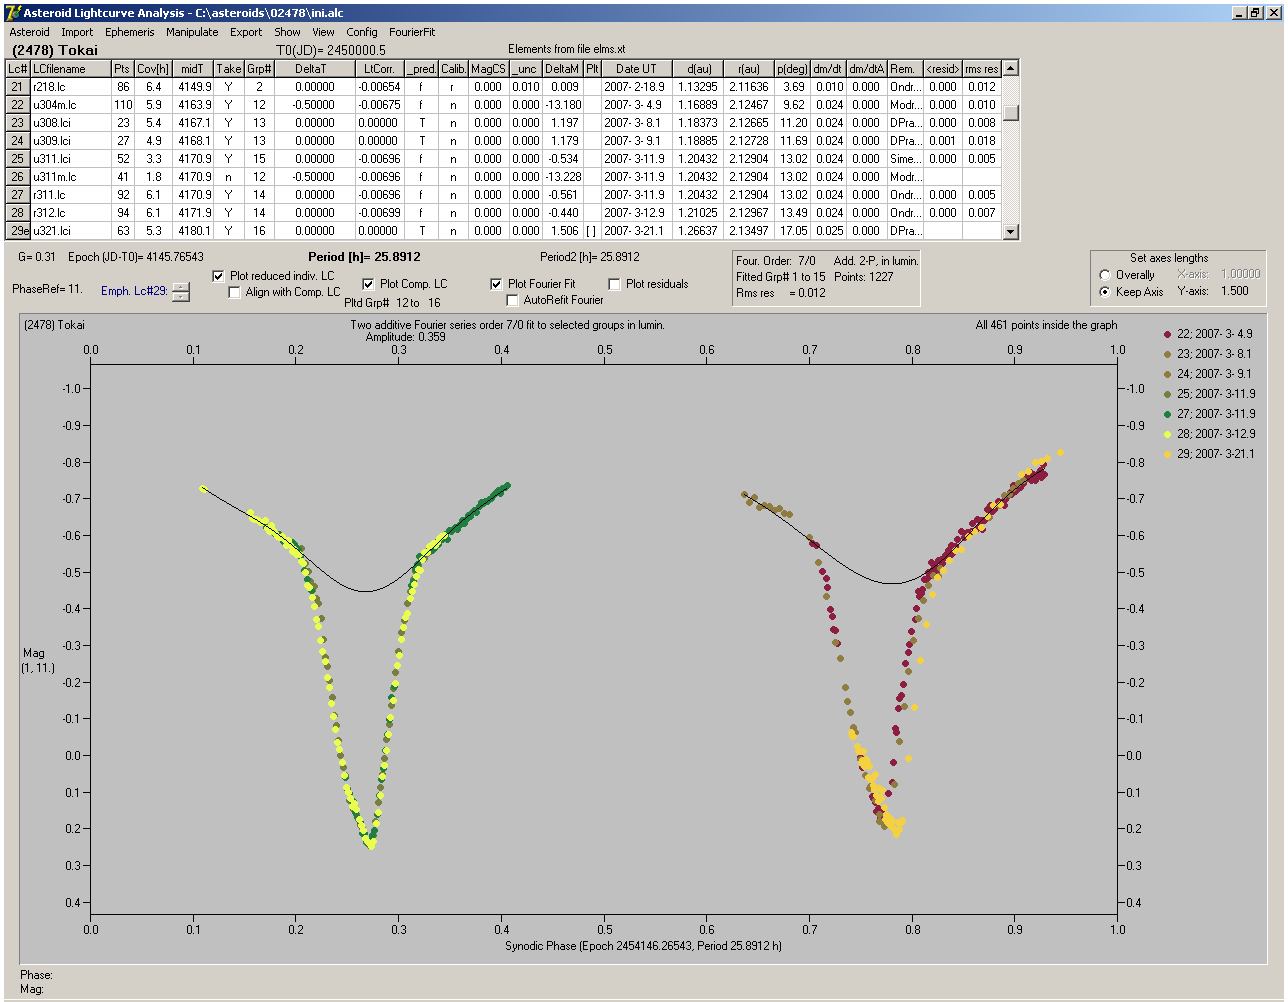
Task: Select row header 27
Action: tap(18, 195)
